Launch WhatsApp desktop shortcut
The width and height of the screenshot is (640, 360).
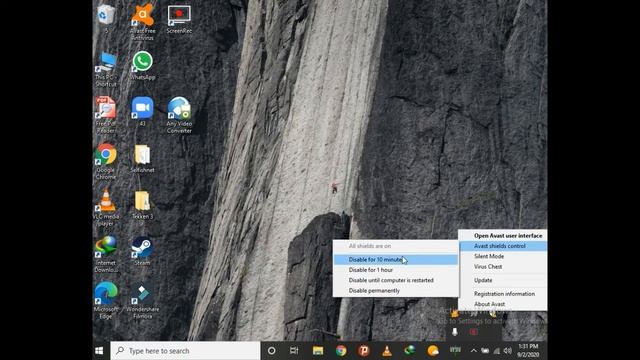tap(142, 65)
